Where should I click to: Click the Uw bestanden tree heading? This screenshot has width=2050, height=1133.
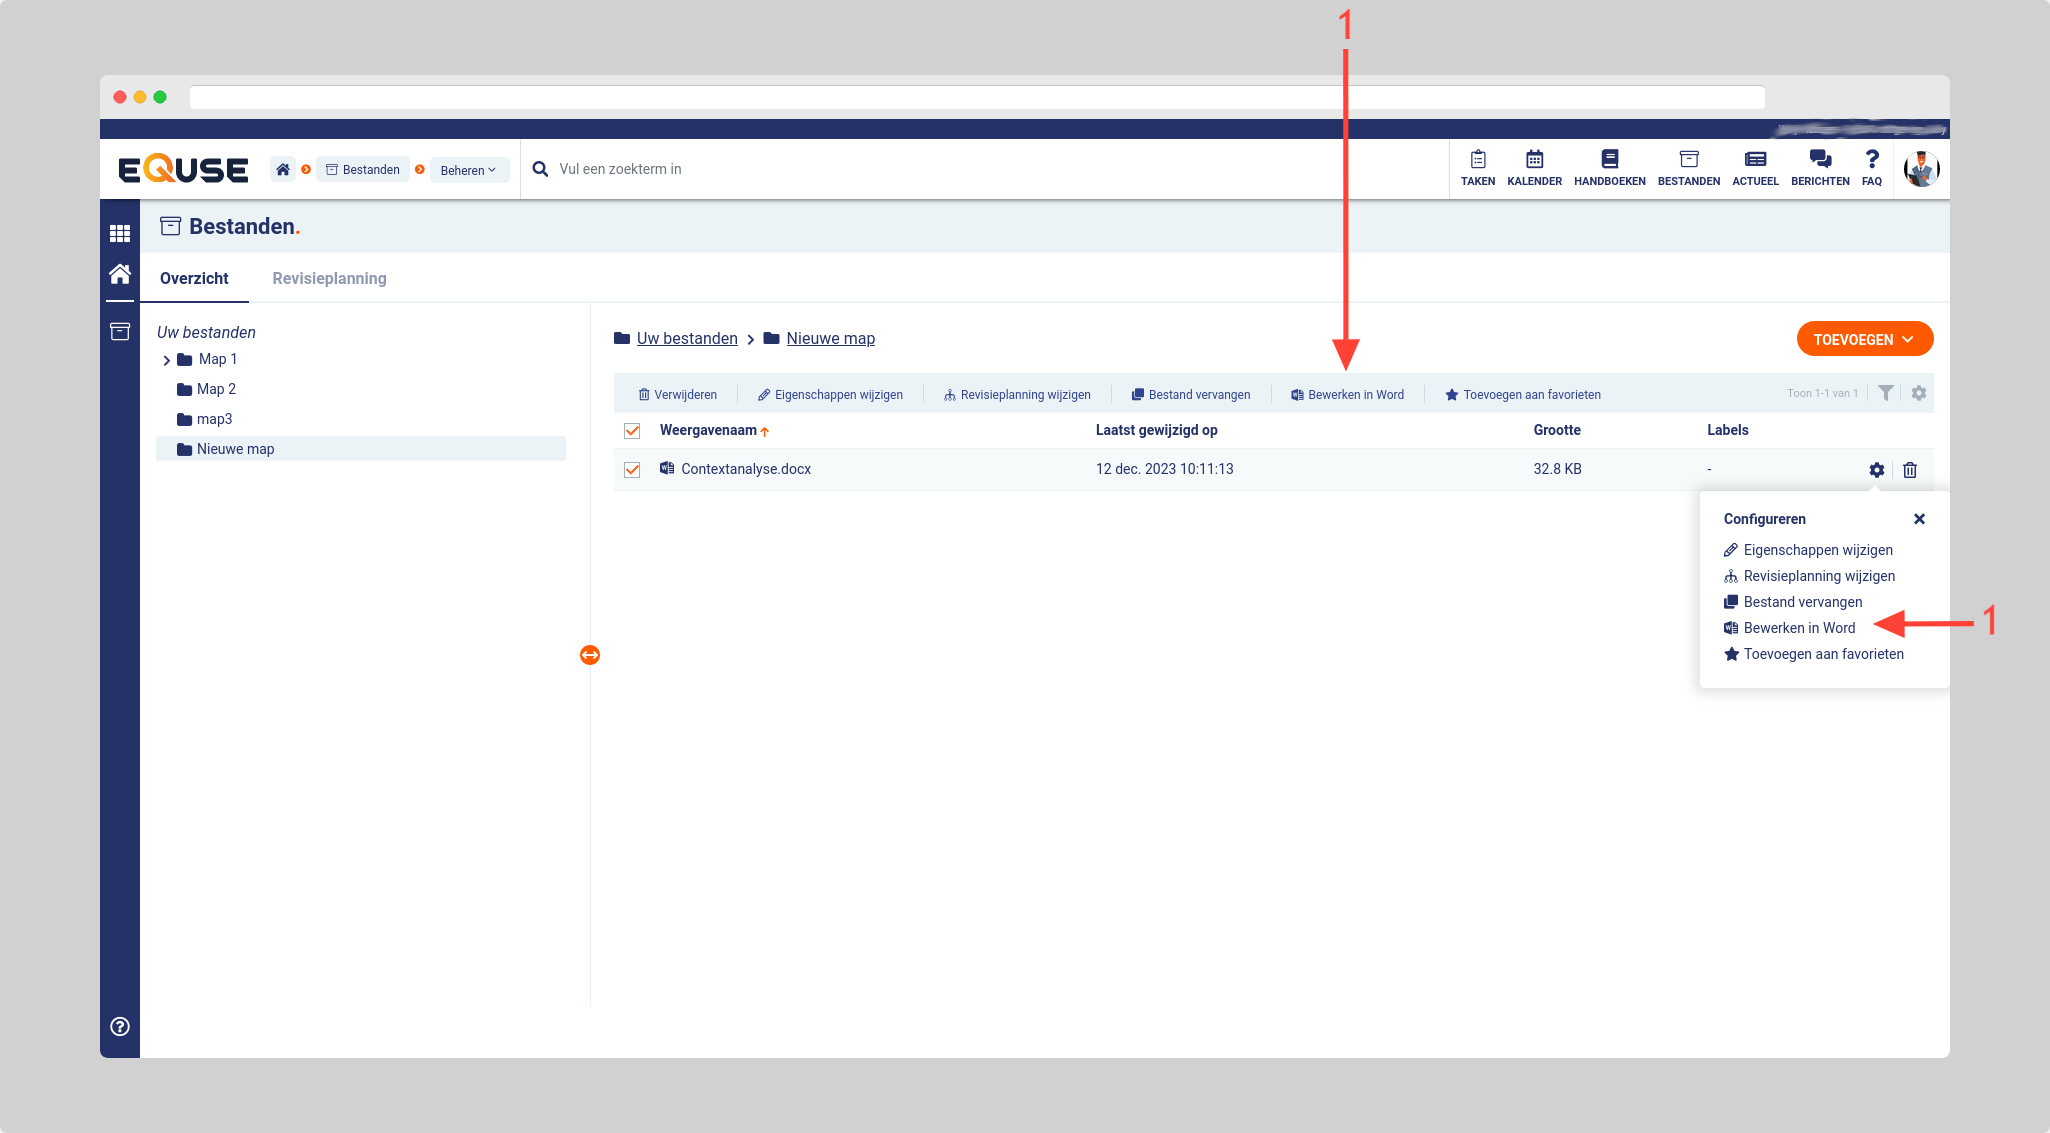point(206,332)
